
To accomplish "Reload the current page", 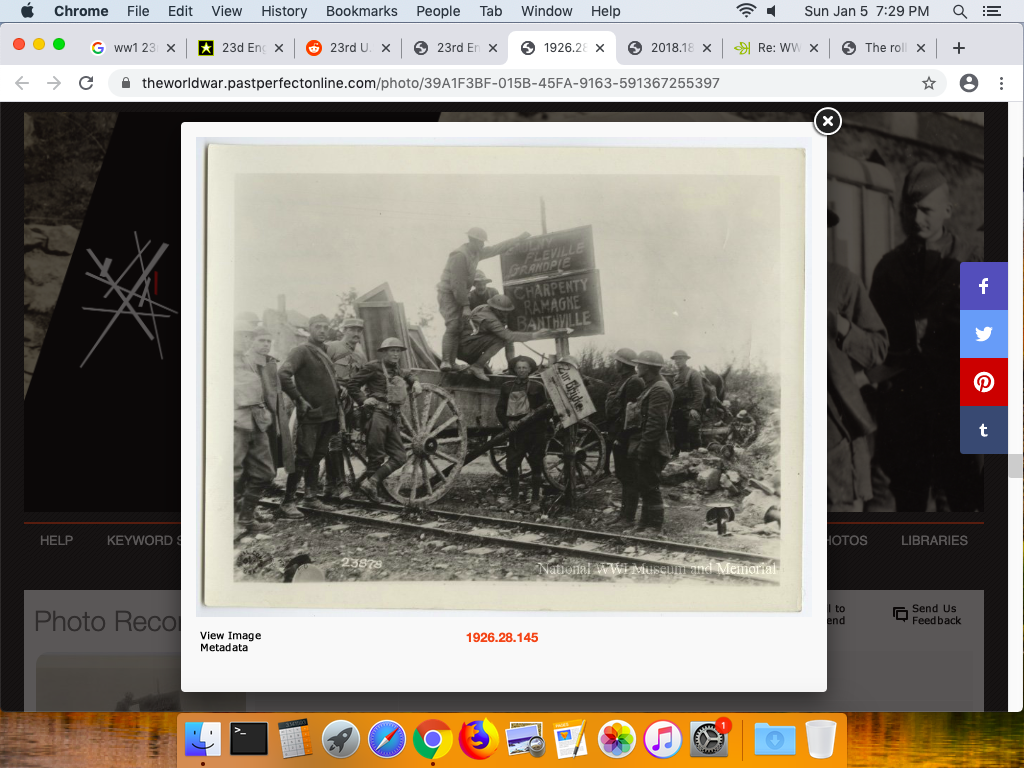I will tap(86, 83).
